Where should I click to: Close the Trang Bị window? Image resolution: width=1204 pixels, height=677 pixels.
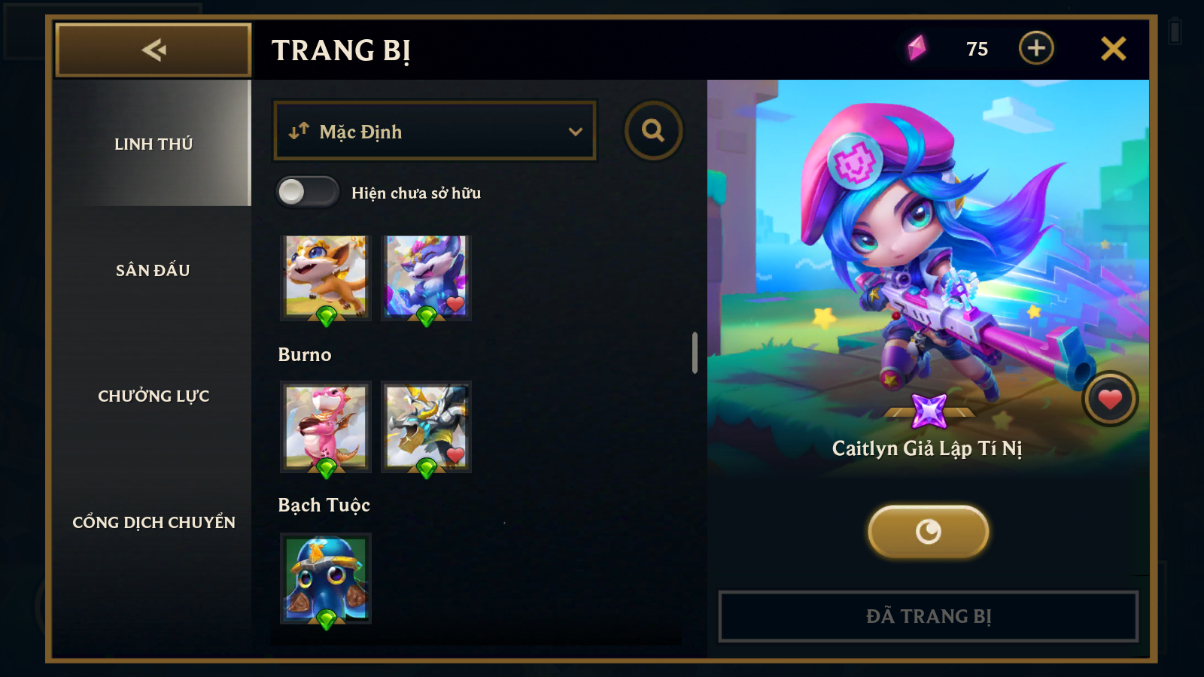coord(1113,48)
